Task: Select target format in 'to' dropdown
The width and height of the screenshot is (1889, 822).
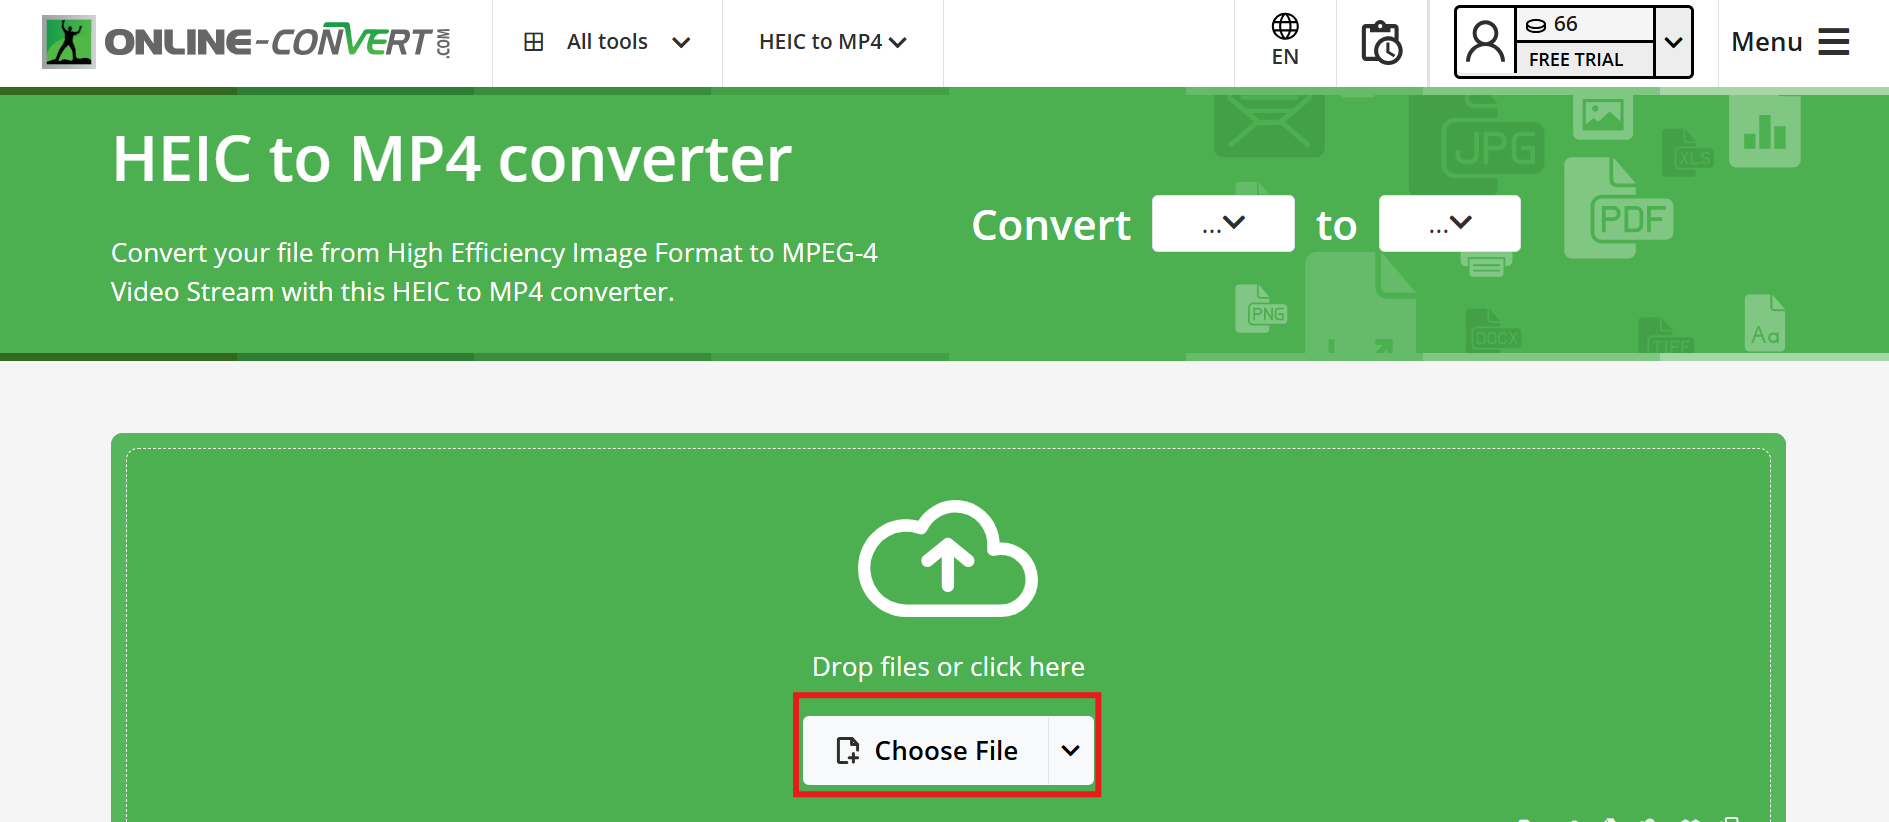Action: pos(1450,223)
